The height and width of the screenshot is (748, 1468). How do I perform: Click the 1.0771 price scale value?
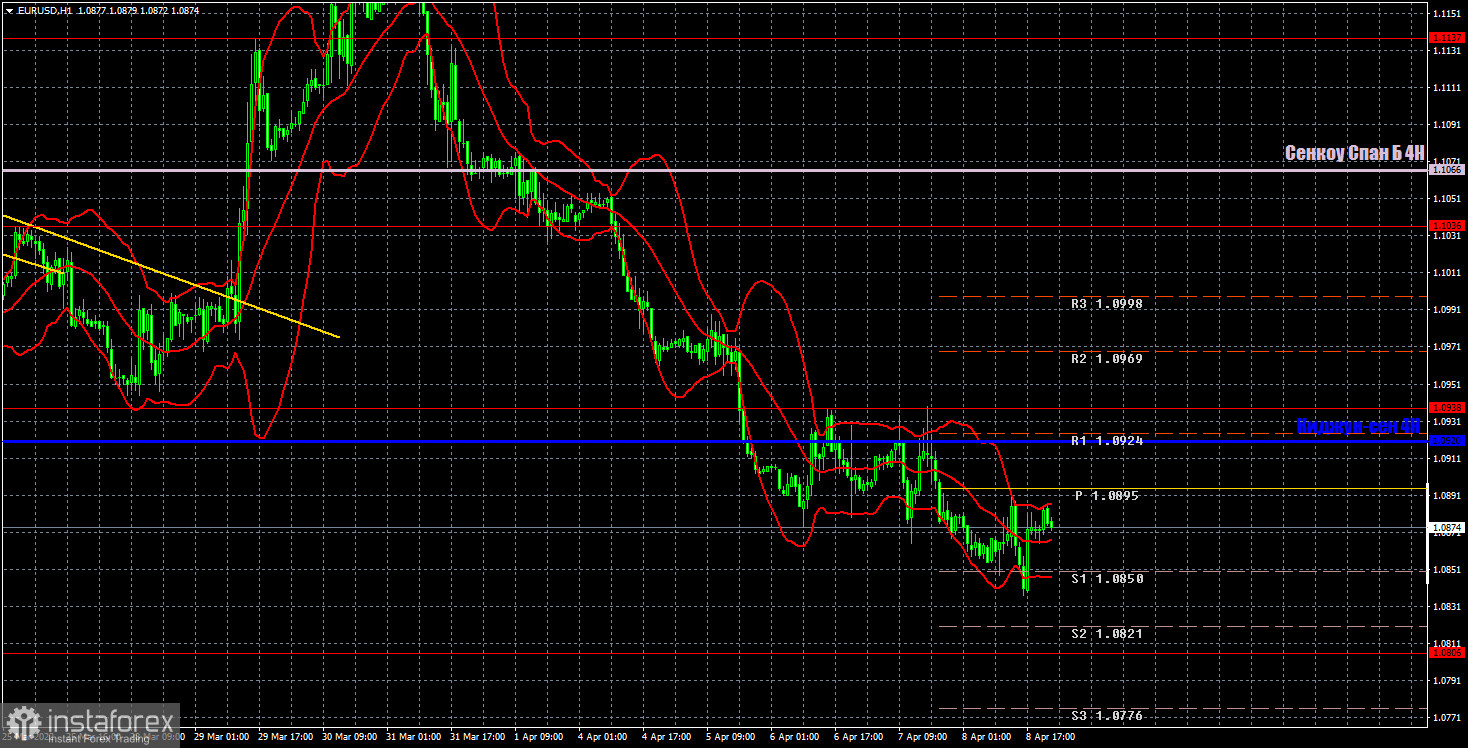[x=1446, y=718]
